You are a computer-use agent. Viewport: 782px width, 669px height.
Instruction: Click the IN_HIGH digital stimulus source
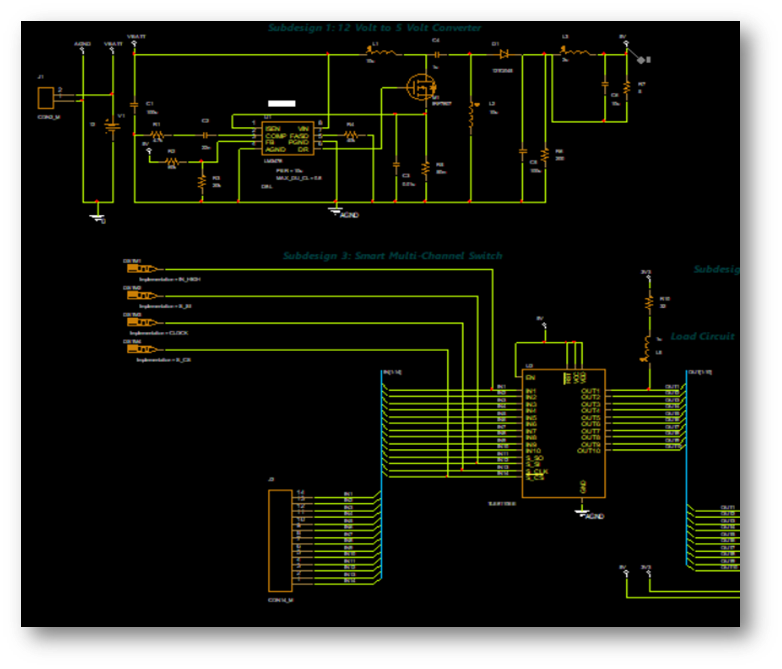[141, 269]
